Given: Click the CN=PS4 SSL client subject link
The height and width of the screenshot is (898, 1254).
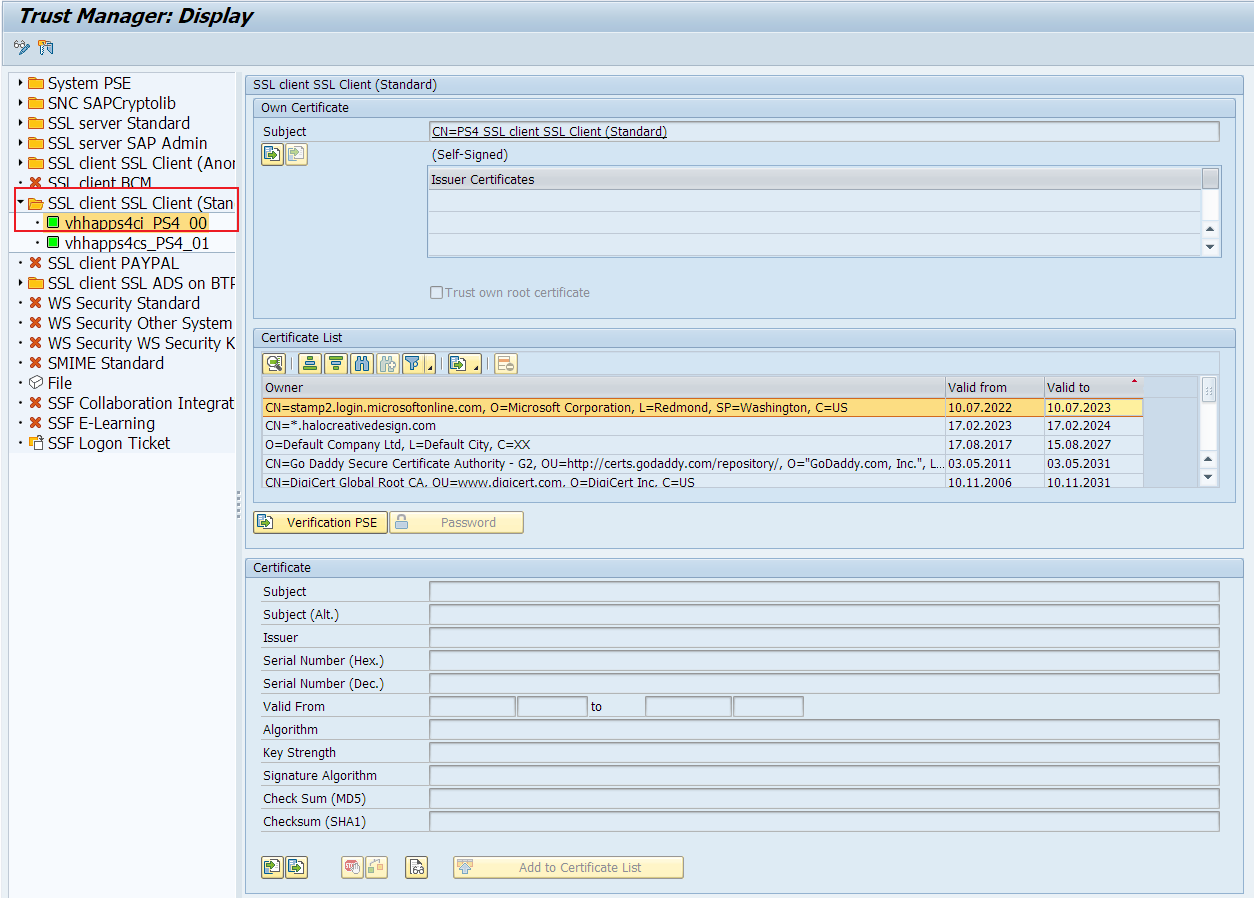Looking at the screenshot, I should (x=549, y=131).
